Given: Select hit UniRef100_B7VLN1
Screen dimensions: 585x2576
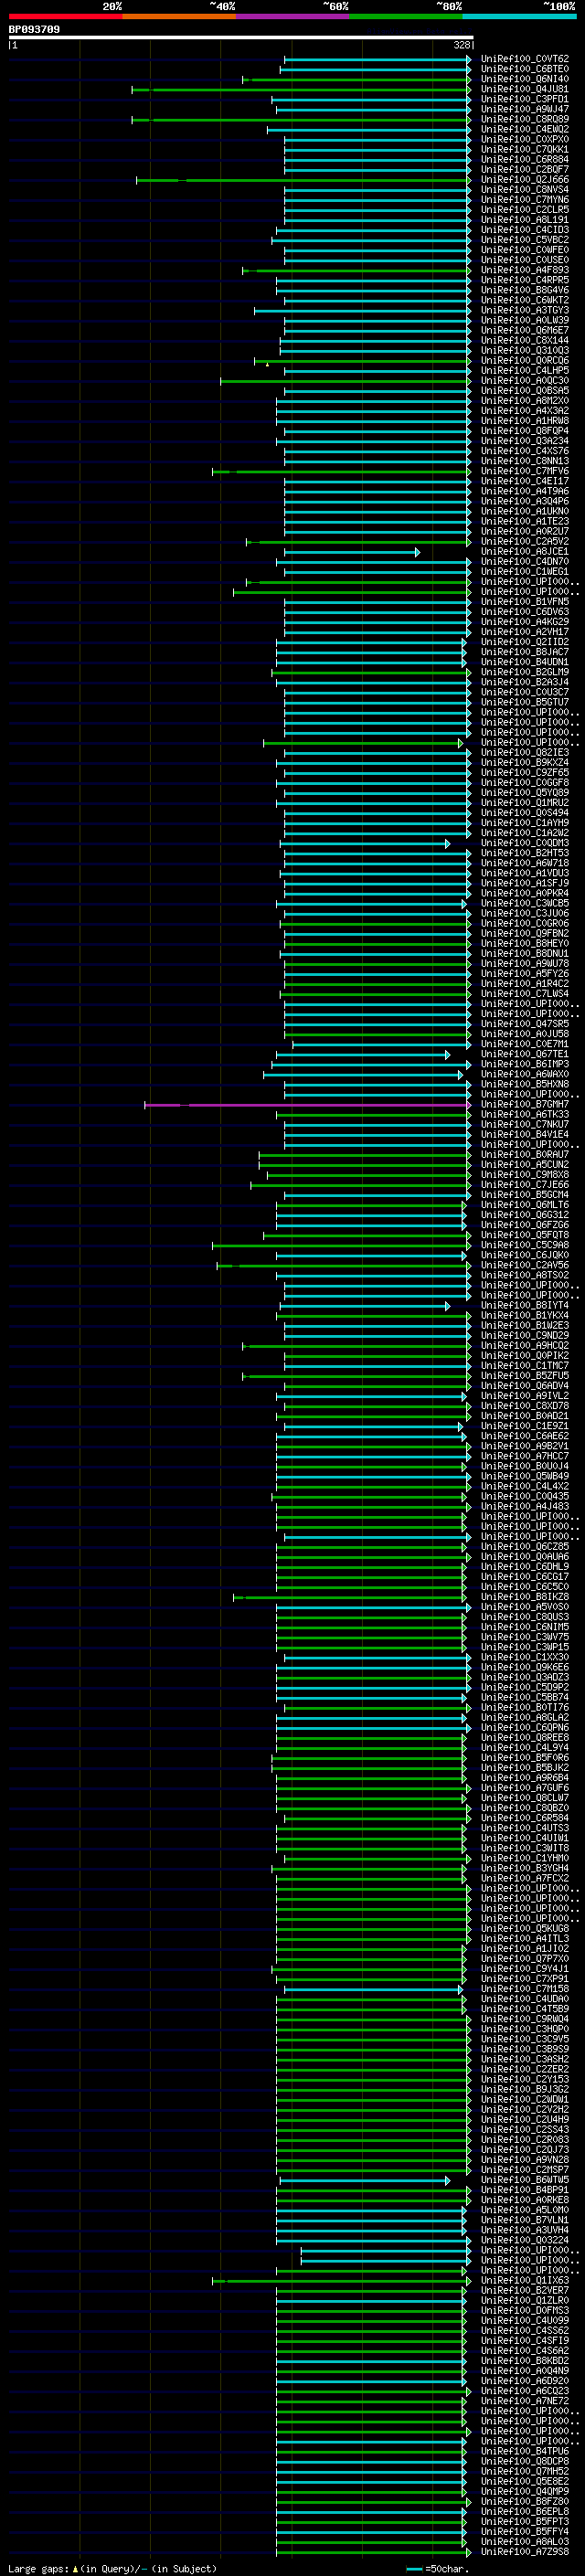Looking at the screenshot, I should point(525,2220).
